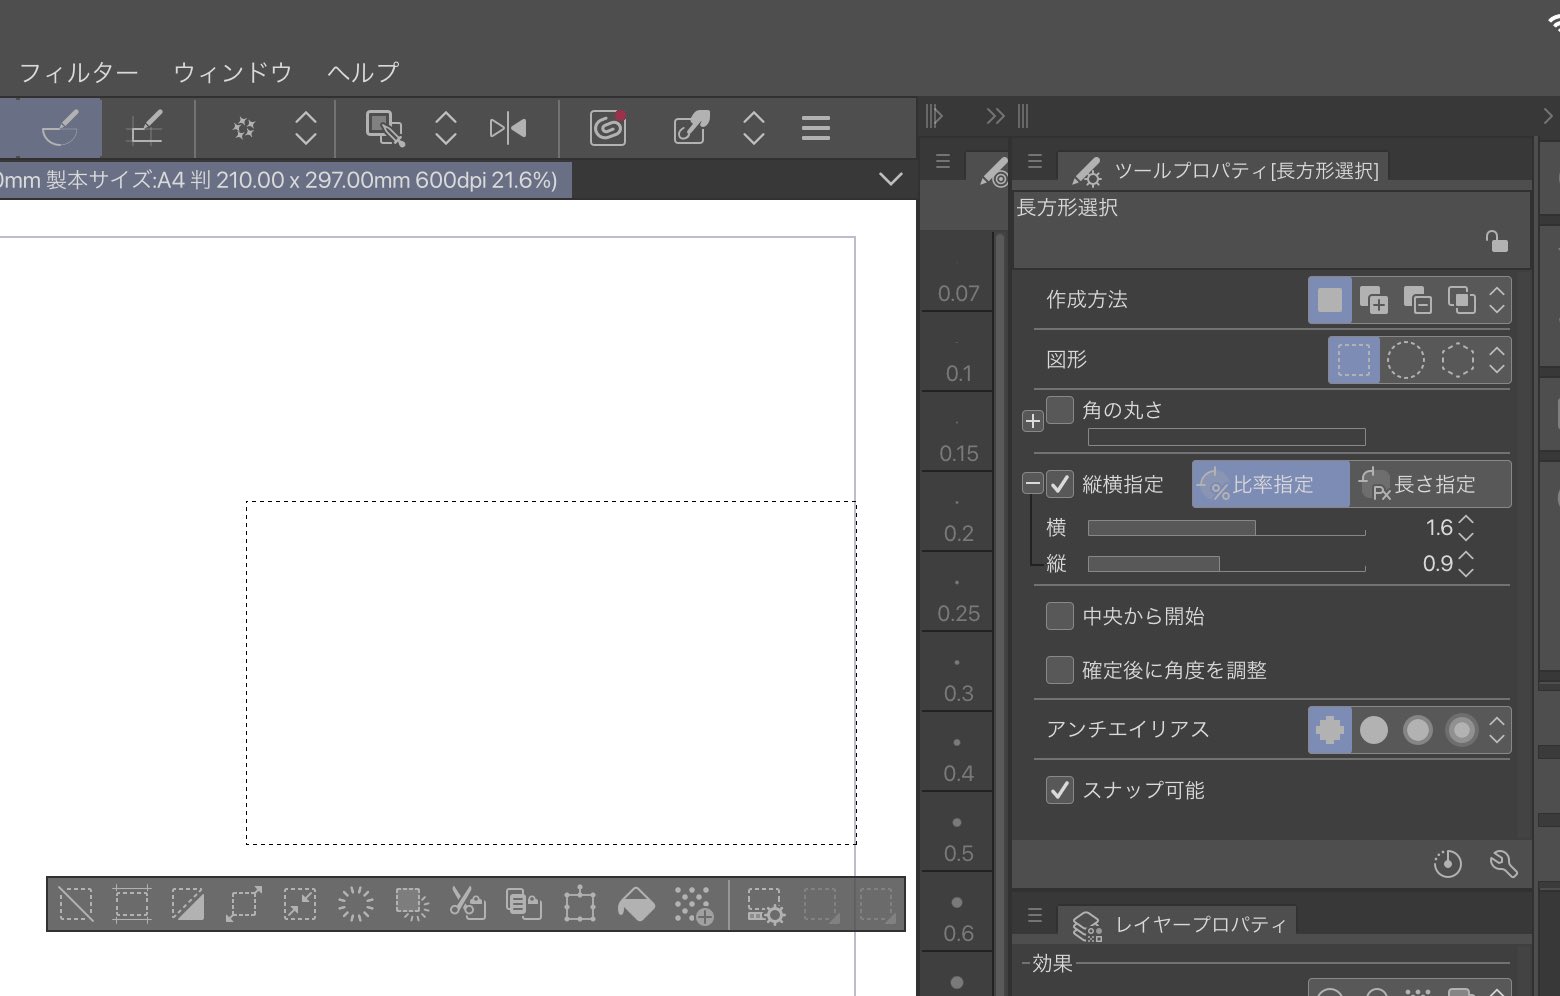Expand the 角の丸さ plus button
Screen dimensions: 1560x996
point(1033,421)
